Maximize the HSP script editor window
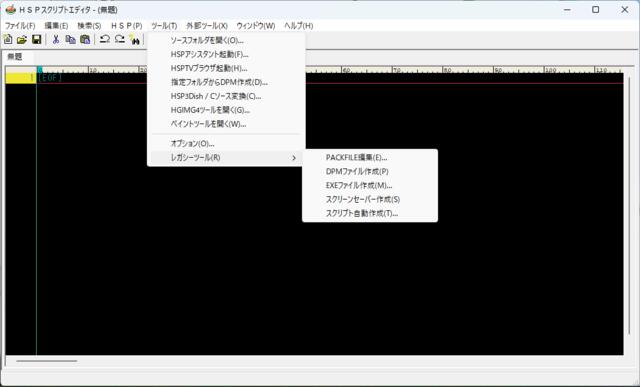The image size is (640, 387). click(x=596, y=9)
